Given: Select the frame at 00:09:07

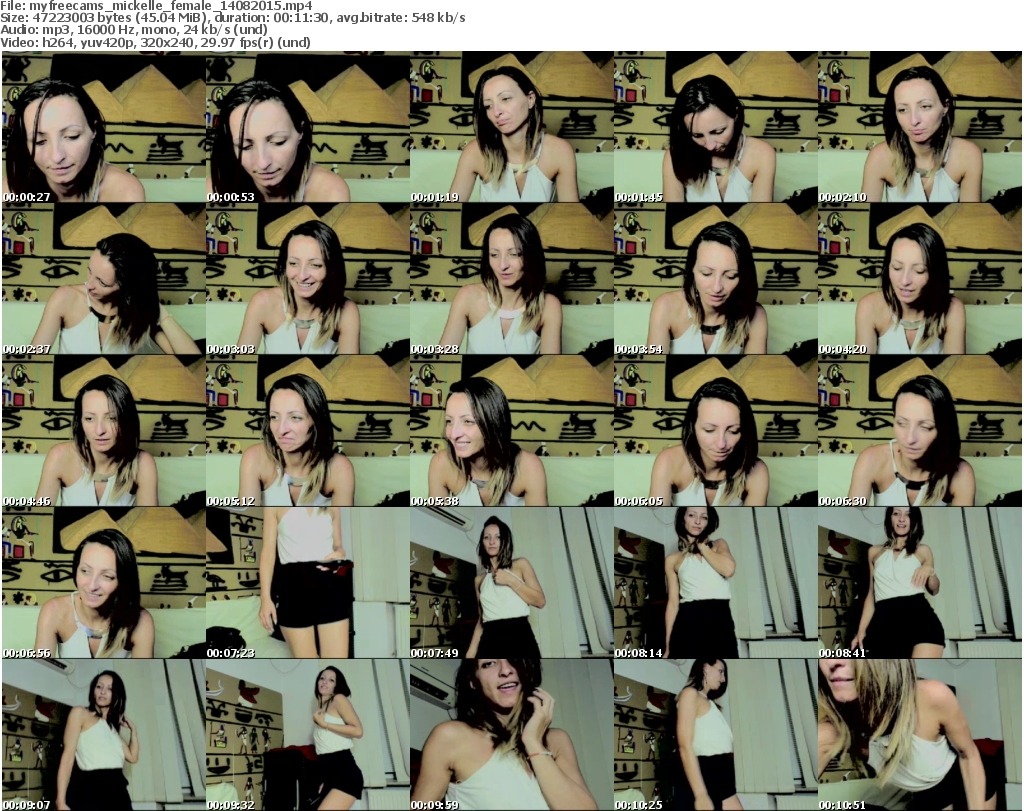Looking at the screenshot, I should coord(103,735).
